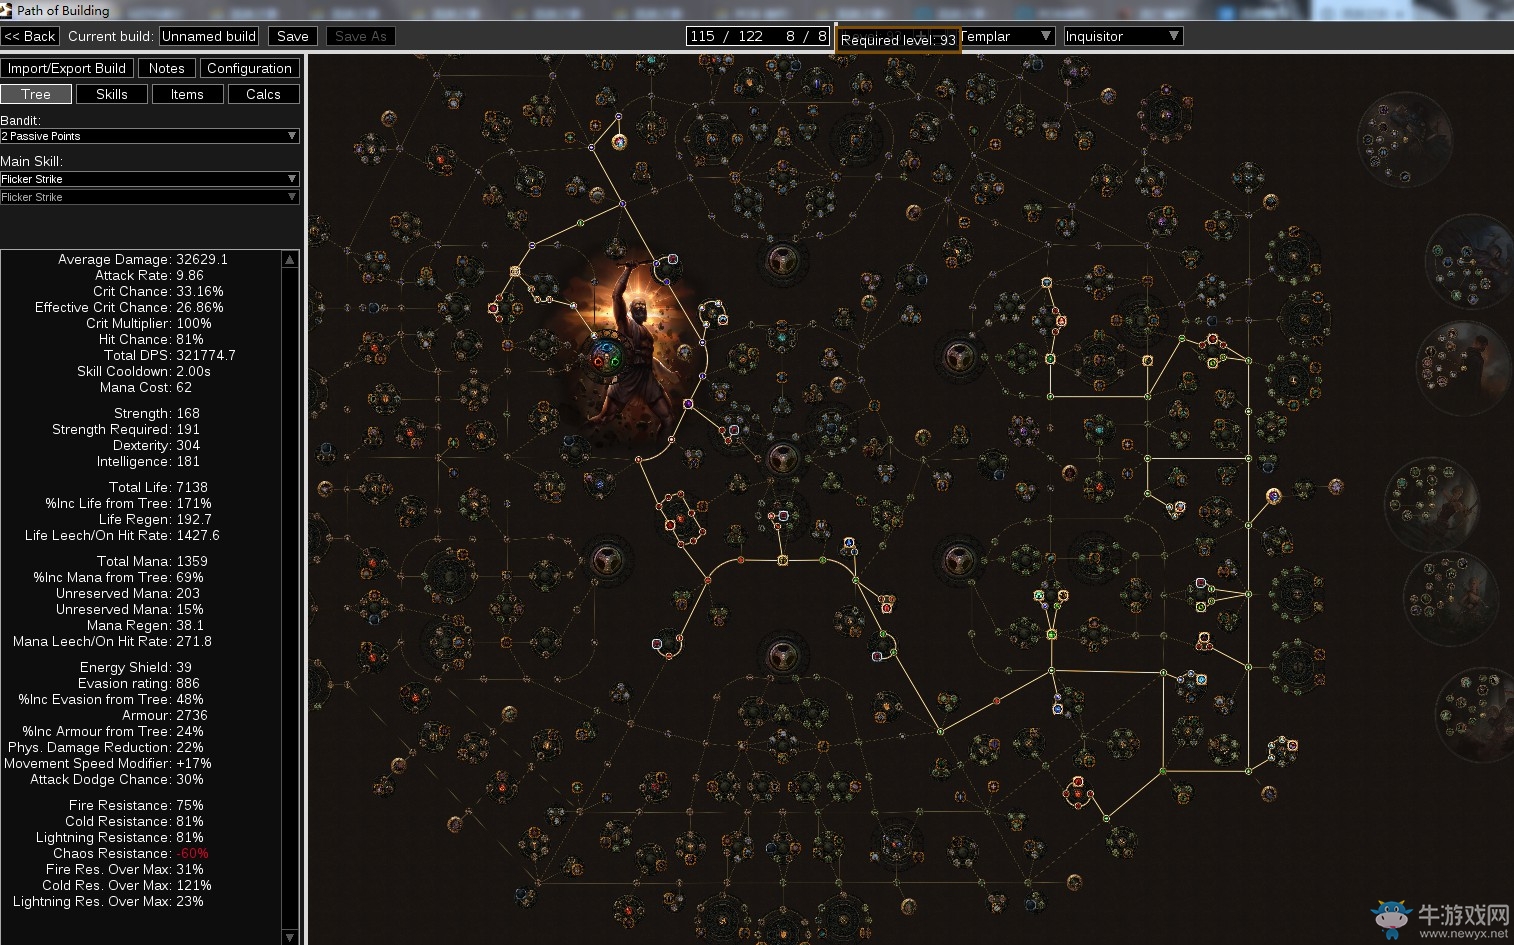This screenshot has height=945, width=1514.
Task: Select the lower-left large jewel socket ring
Action: coord(606,560)
